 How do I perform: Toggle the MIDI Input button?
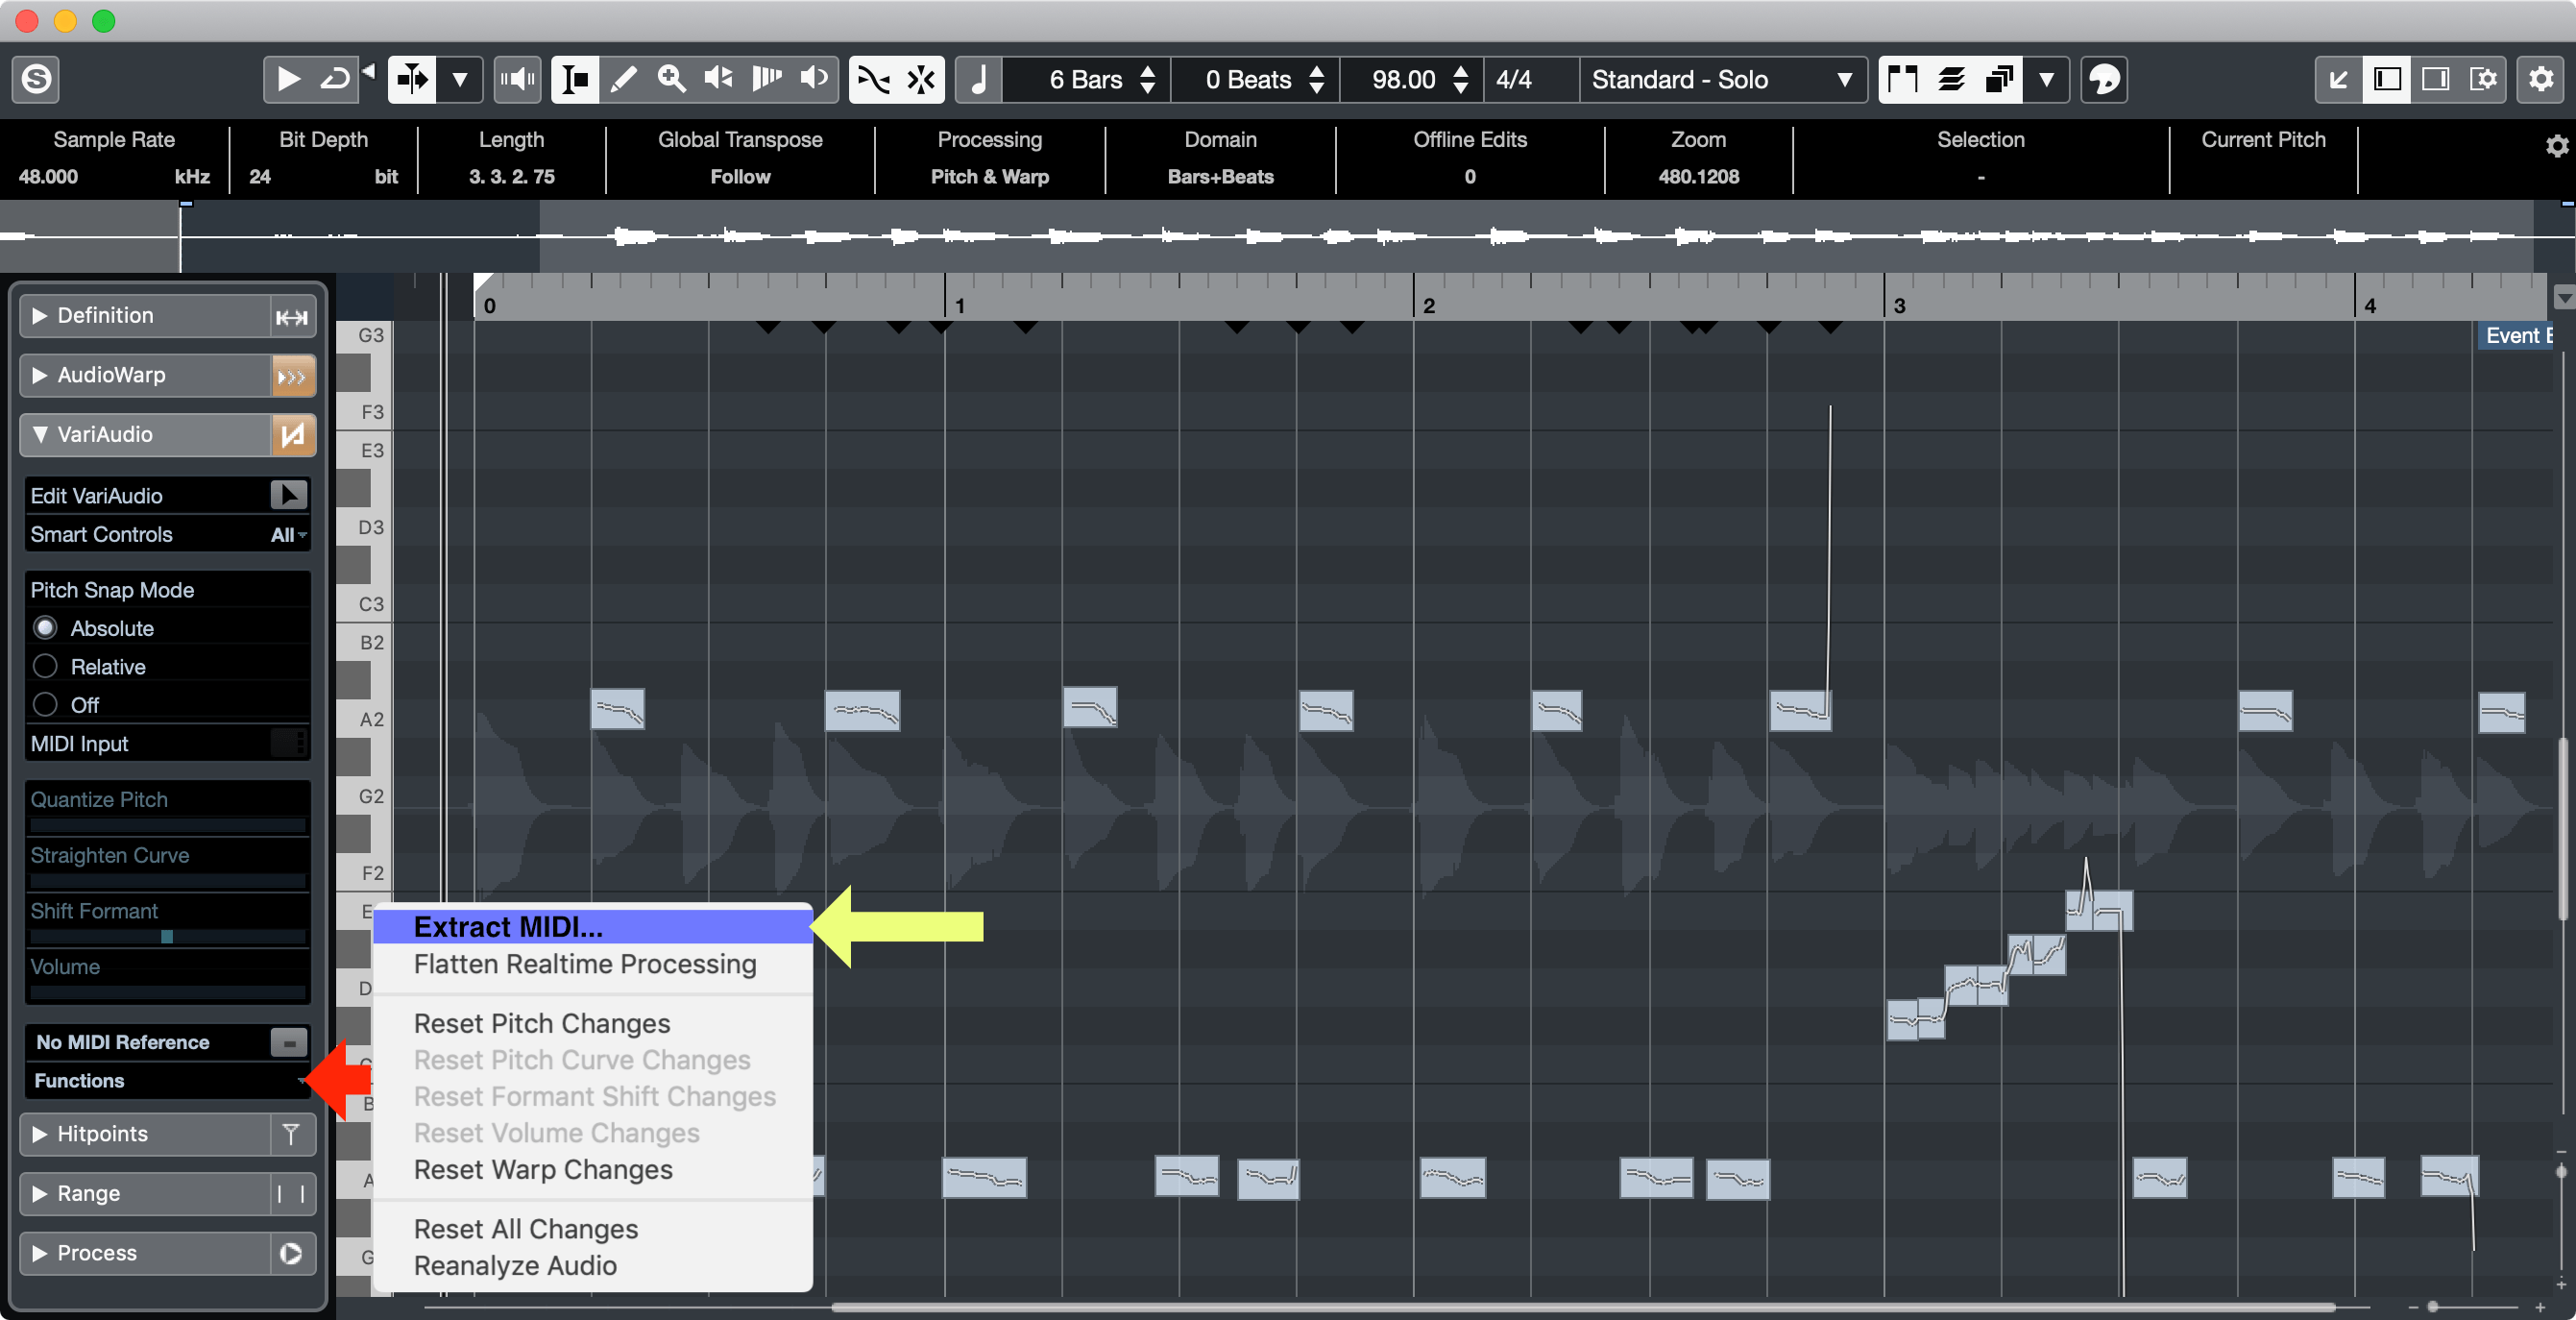pos(289,743)
